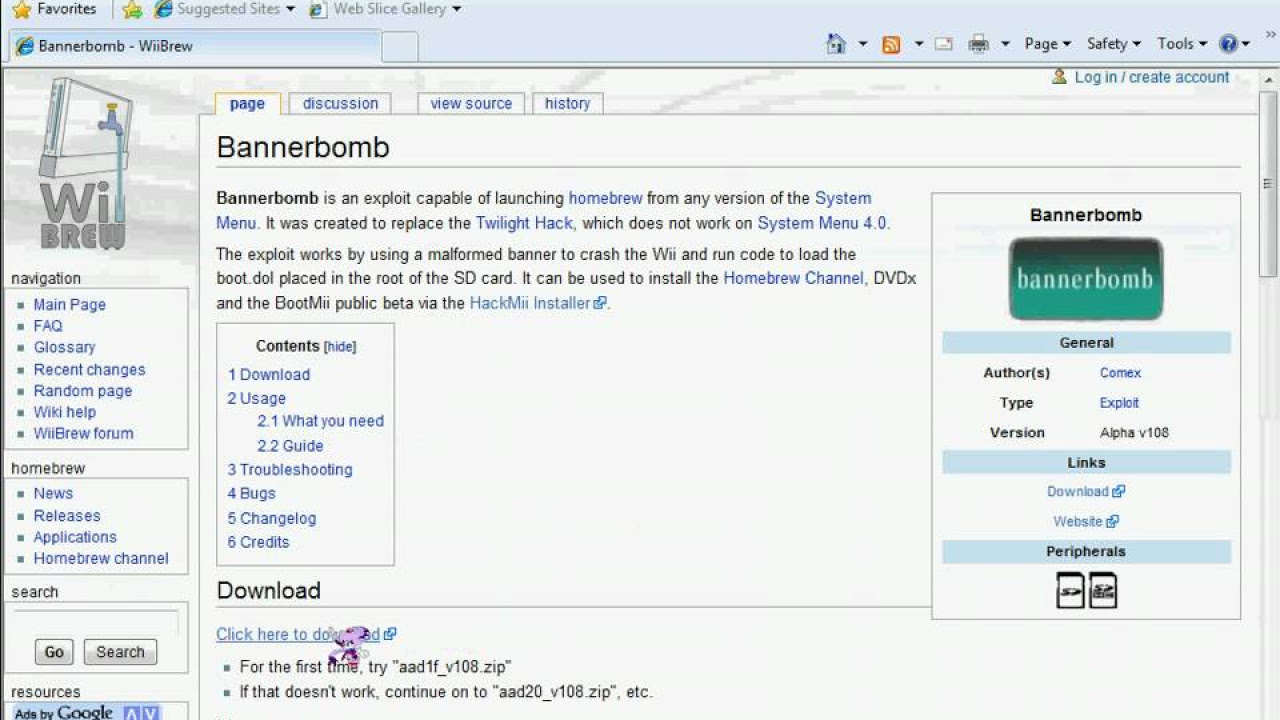Click the Log in / create account link
1280x720 pixels.
click(1152, 77)
